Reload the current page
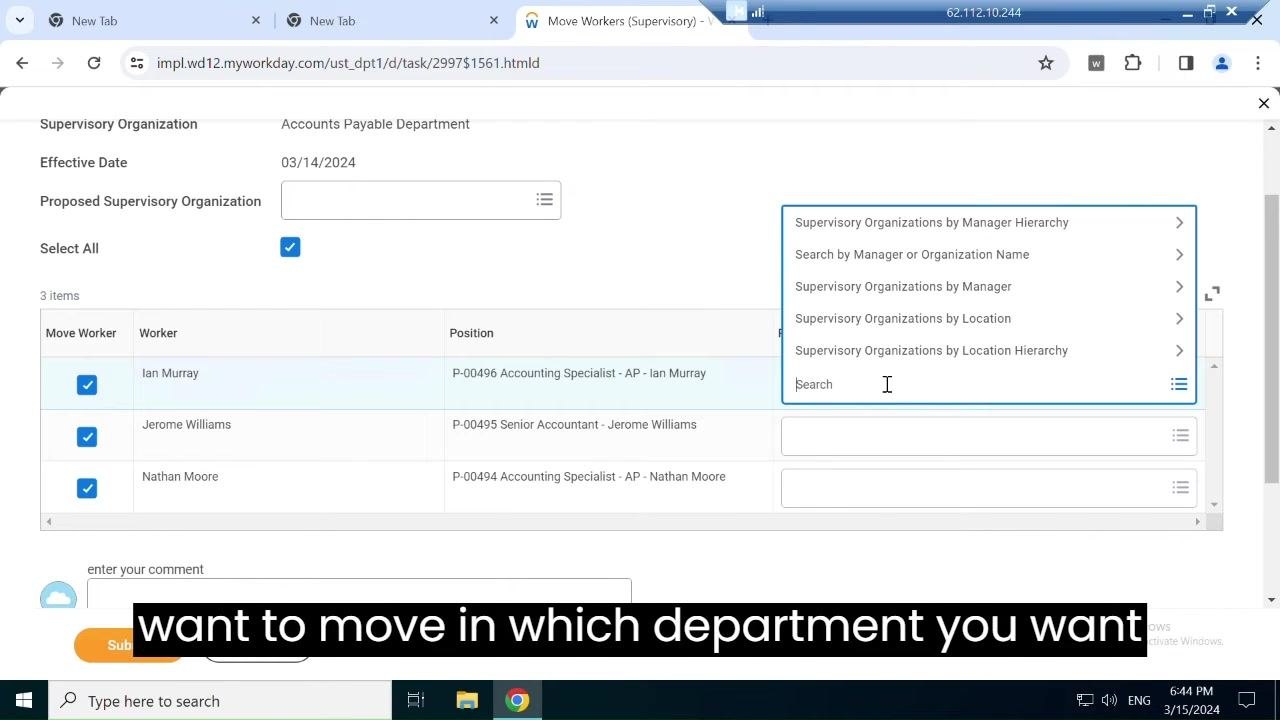This screenshot has height=720, width=1280. coord(94,63)
